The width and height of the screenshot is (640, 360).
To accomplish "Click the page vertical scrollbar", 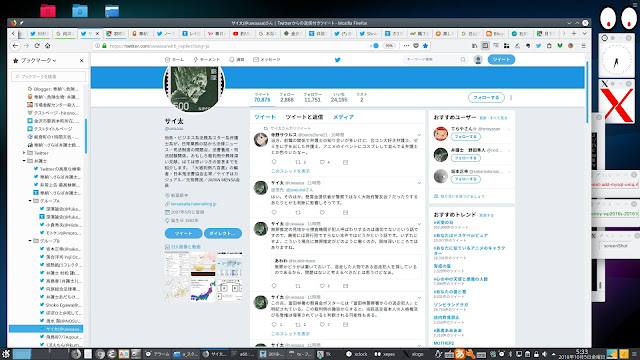I will pos(587,92).
